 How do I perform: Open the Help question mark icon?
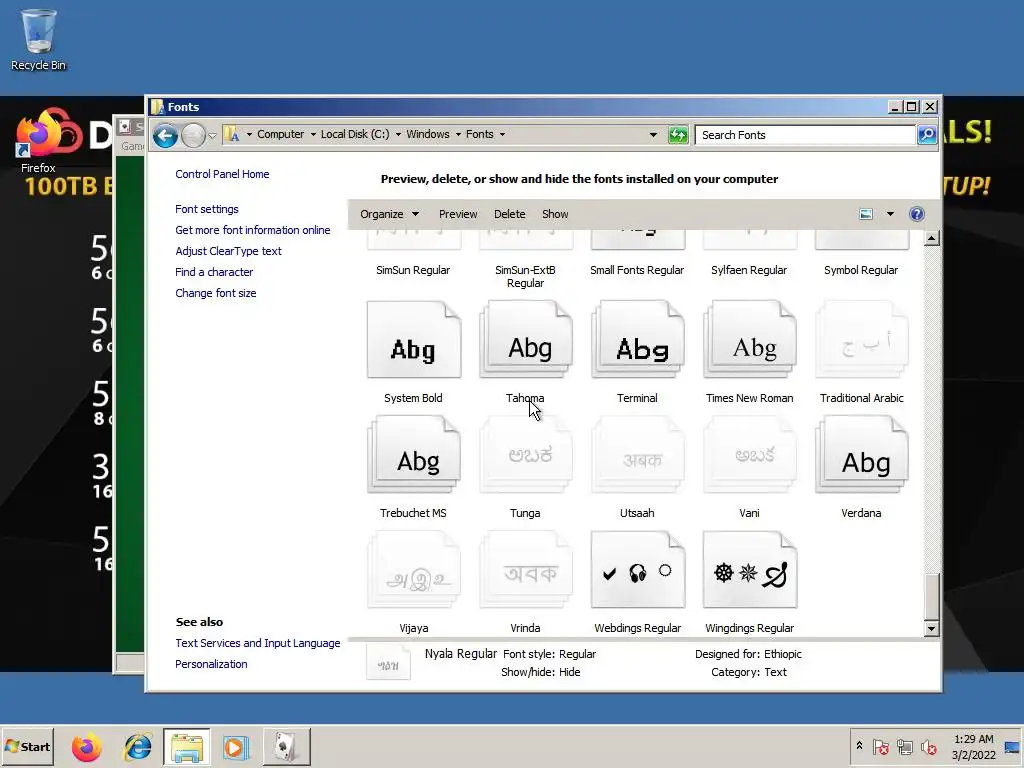pyautogui.click(x=917, y=214)
